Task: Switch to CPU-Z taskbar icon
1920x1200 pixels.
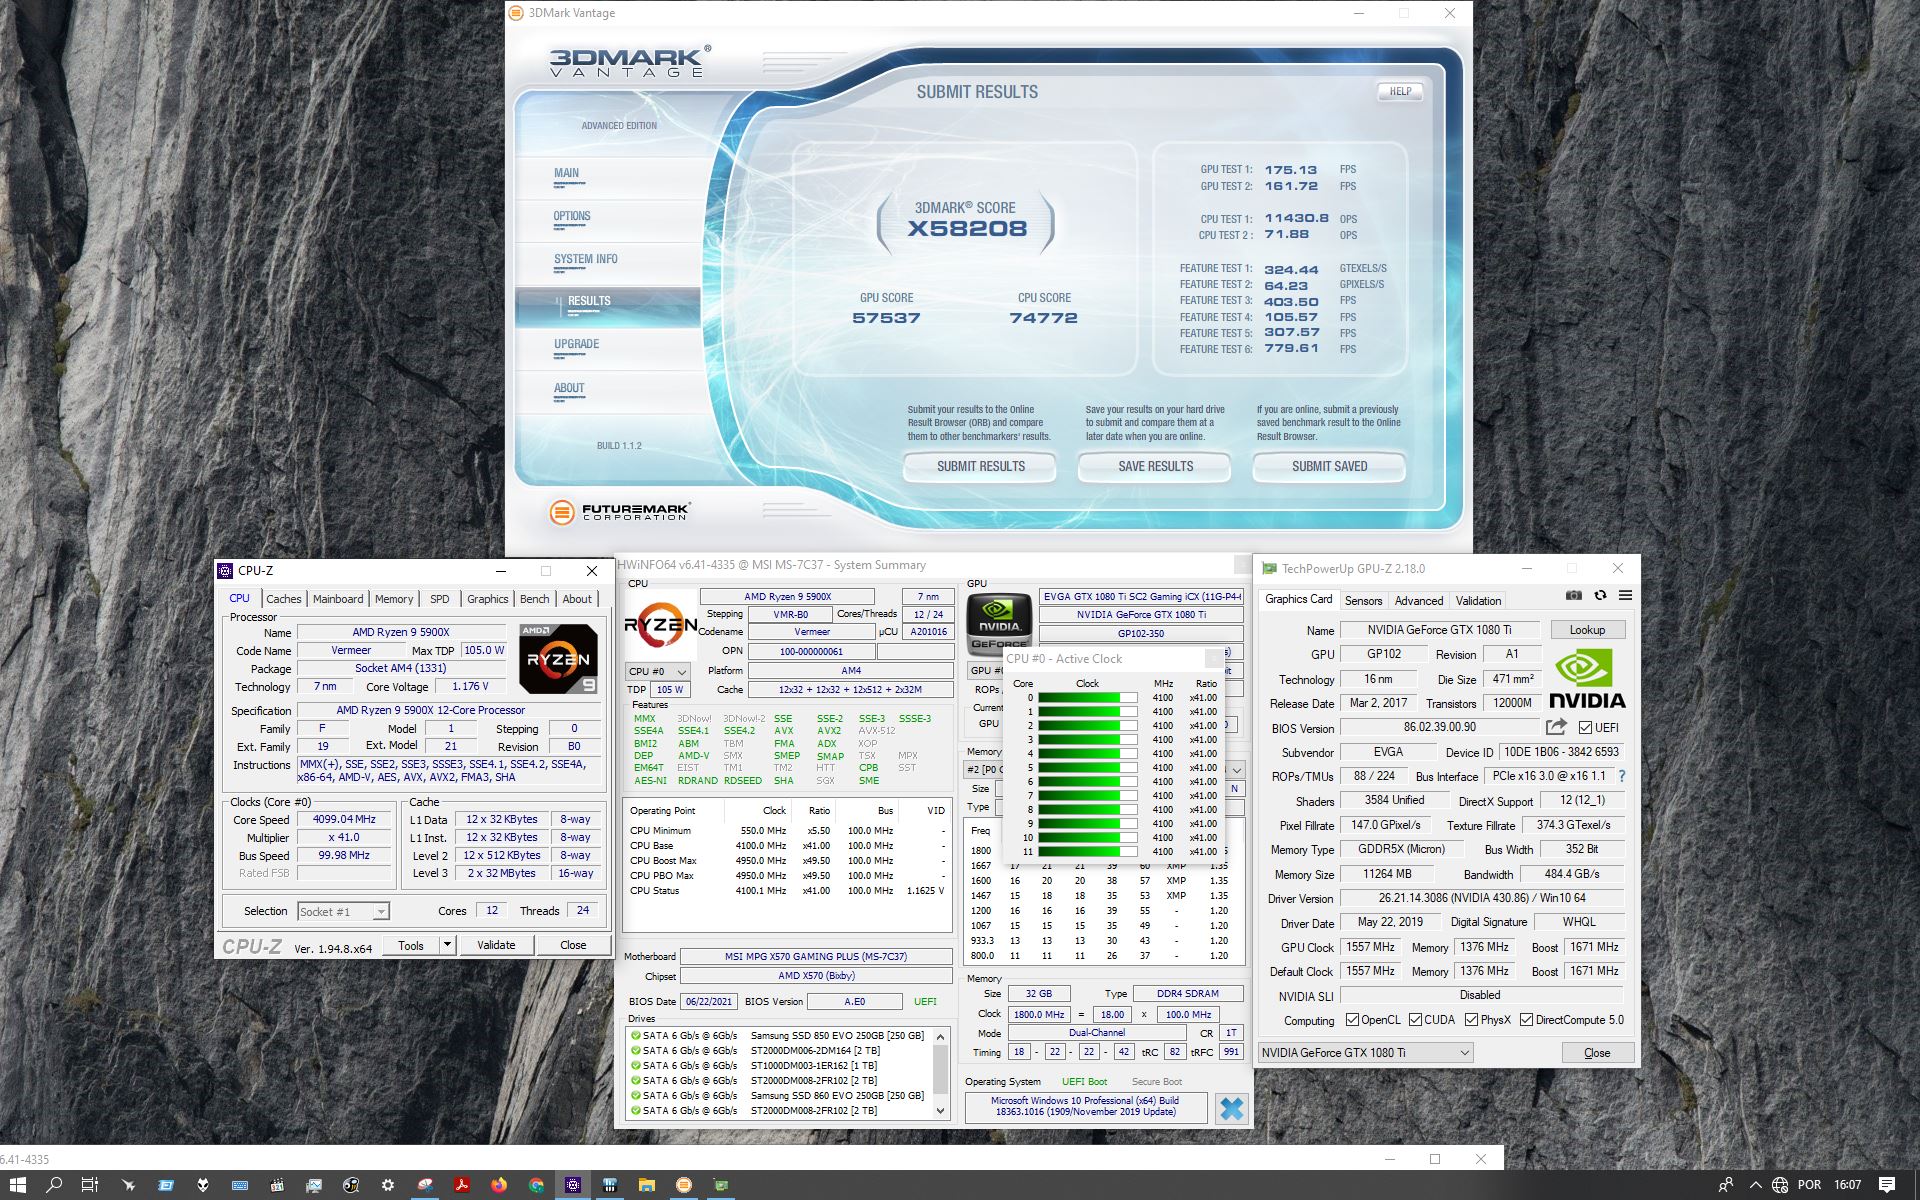Action: point(573,1185)
